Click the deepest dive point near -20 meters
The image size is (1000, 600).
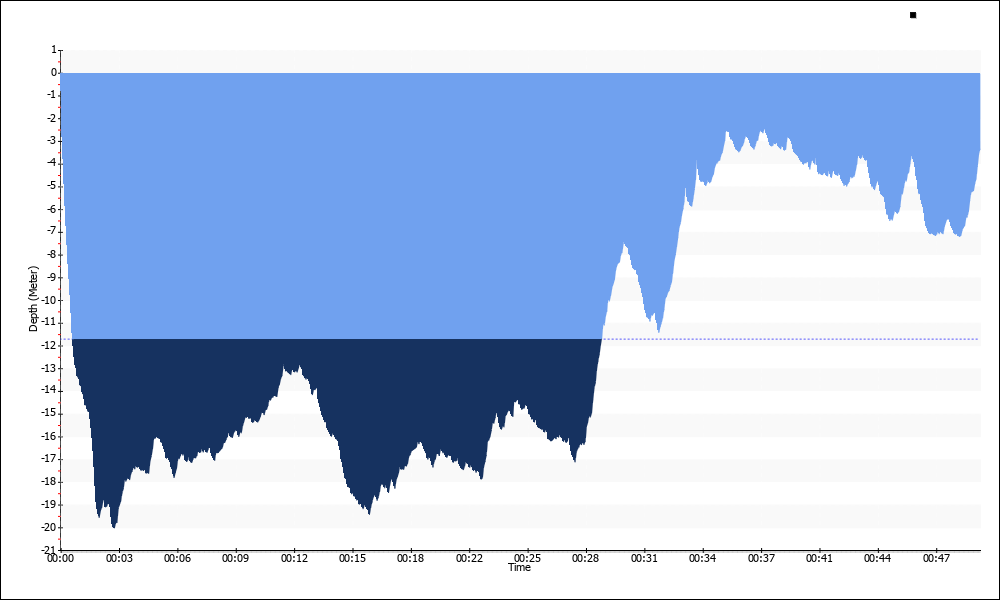point(114,525)
